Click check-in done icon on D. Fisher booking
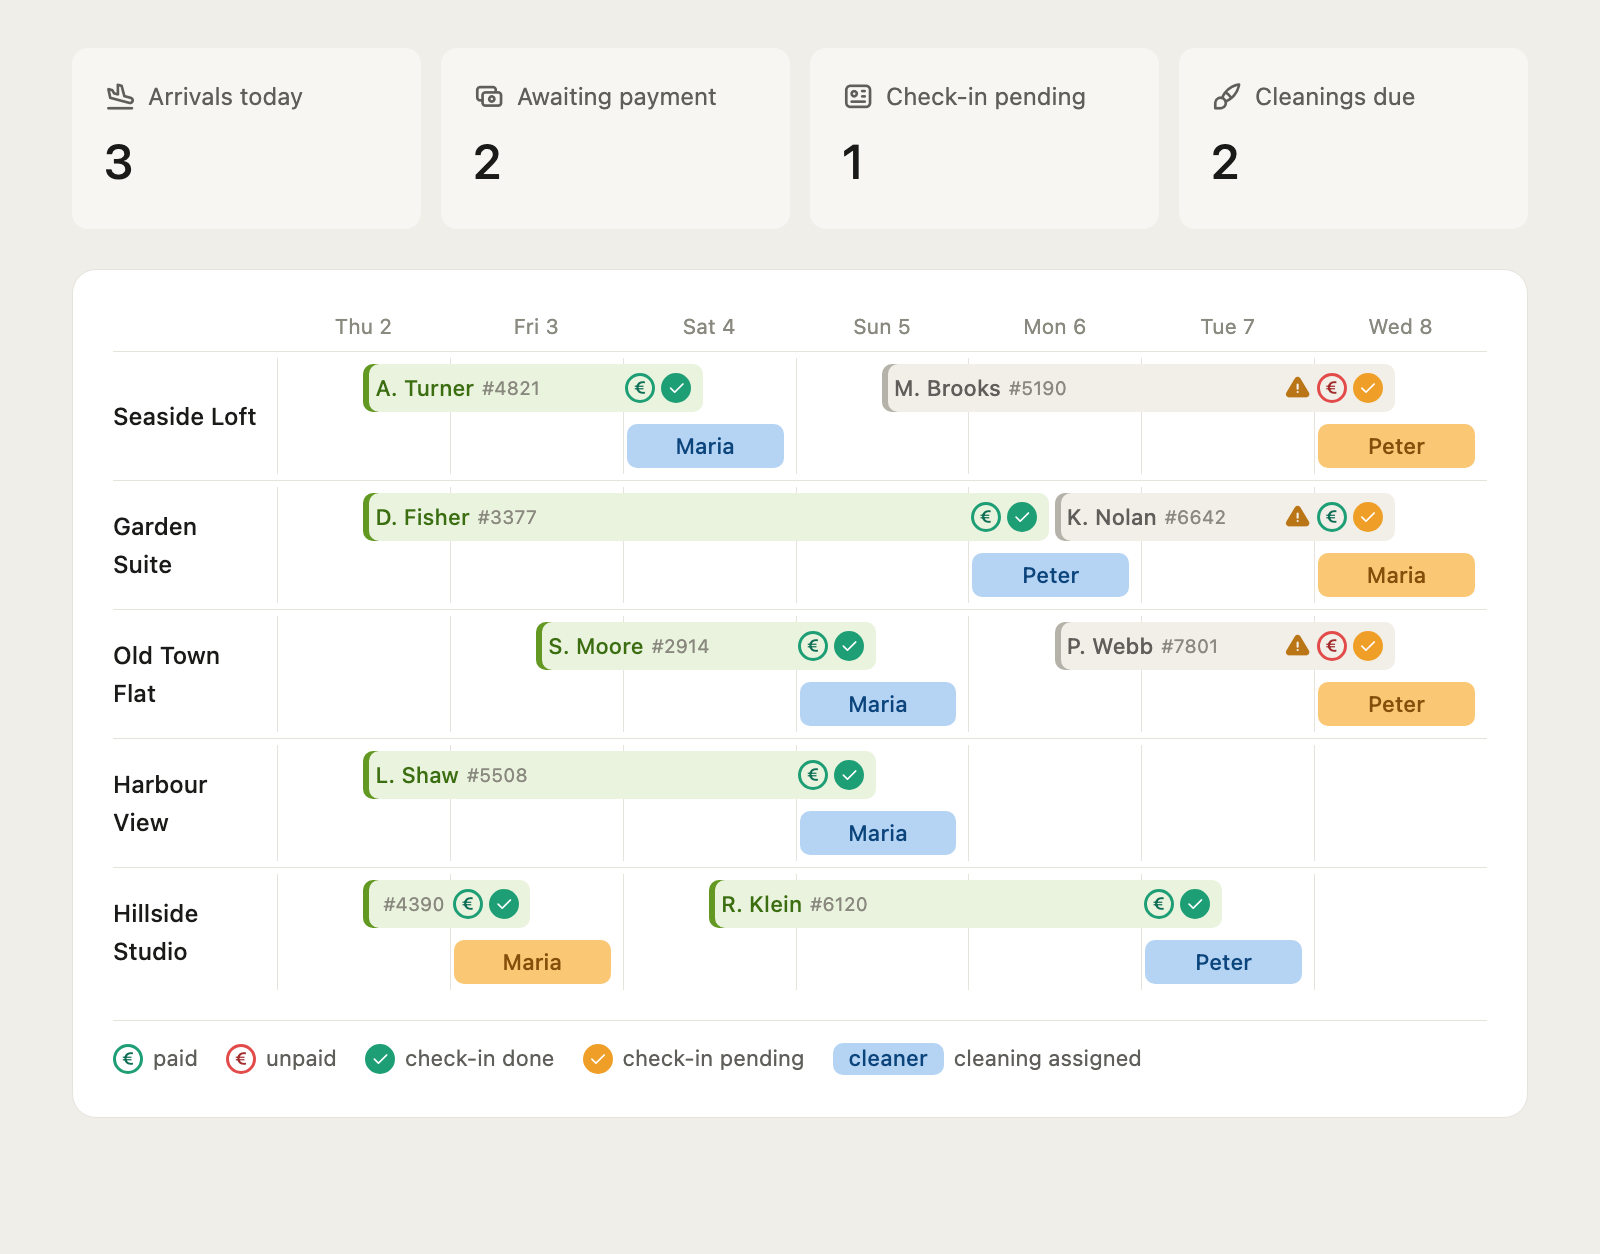The image size is (1600, 1254). (x=1022, y=516)
